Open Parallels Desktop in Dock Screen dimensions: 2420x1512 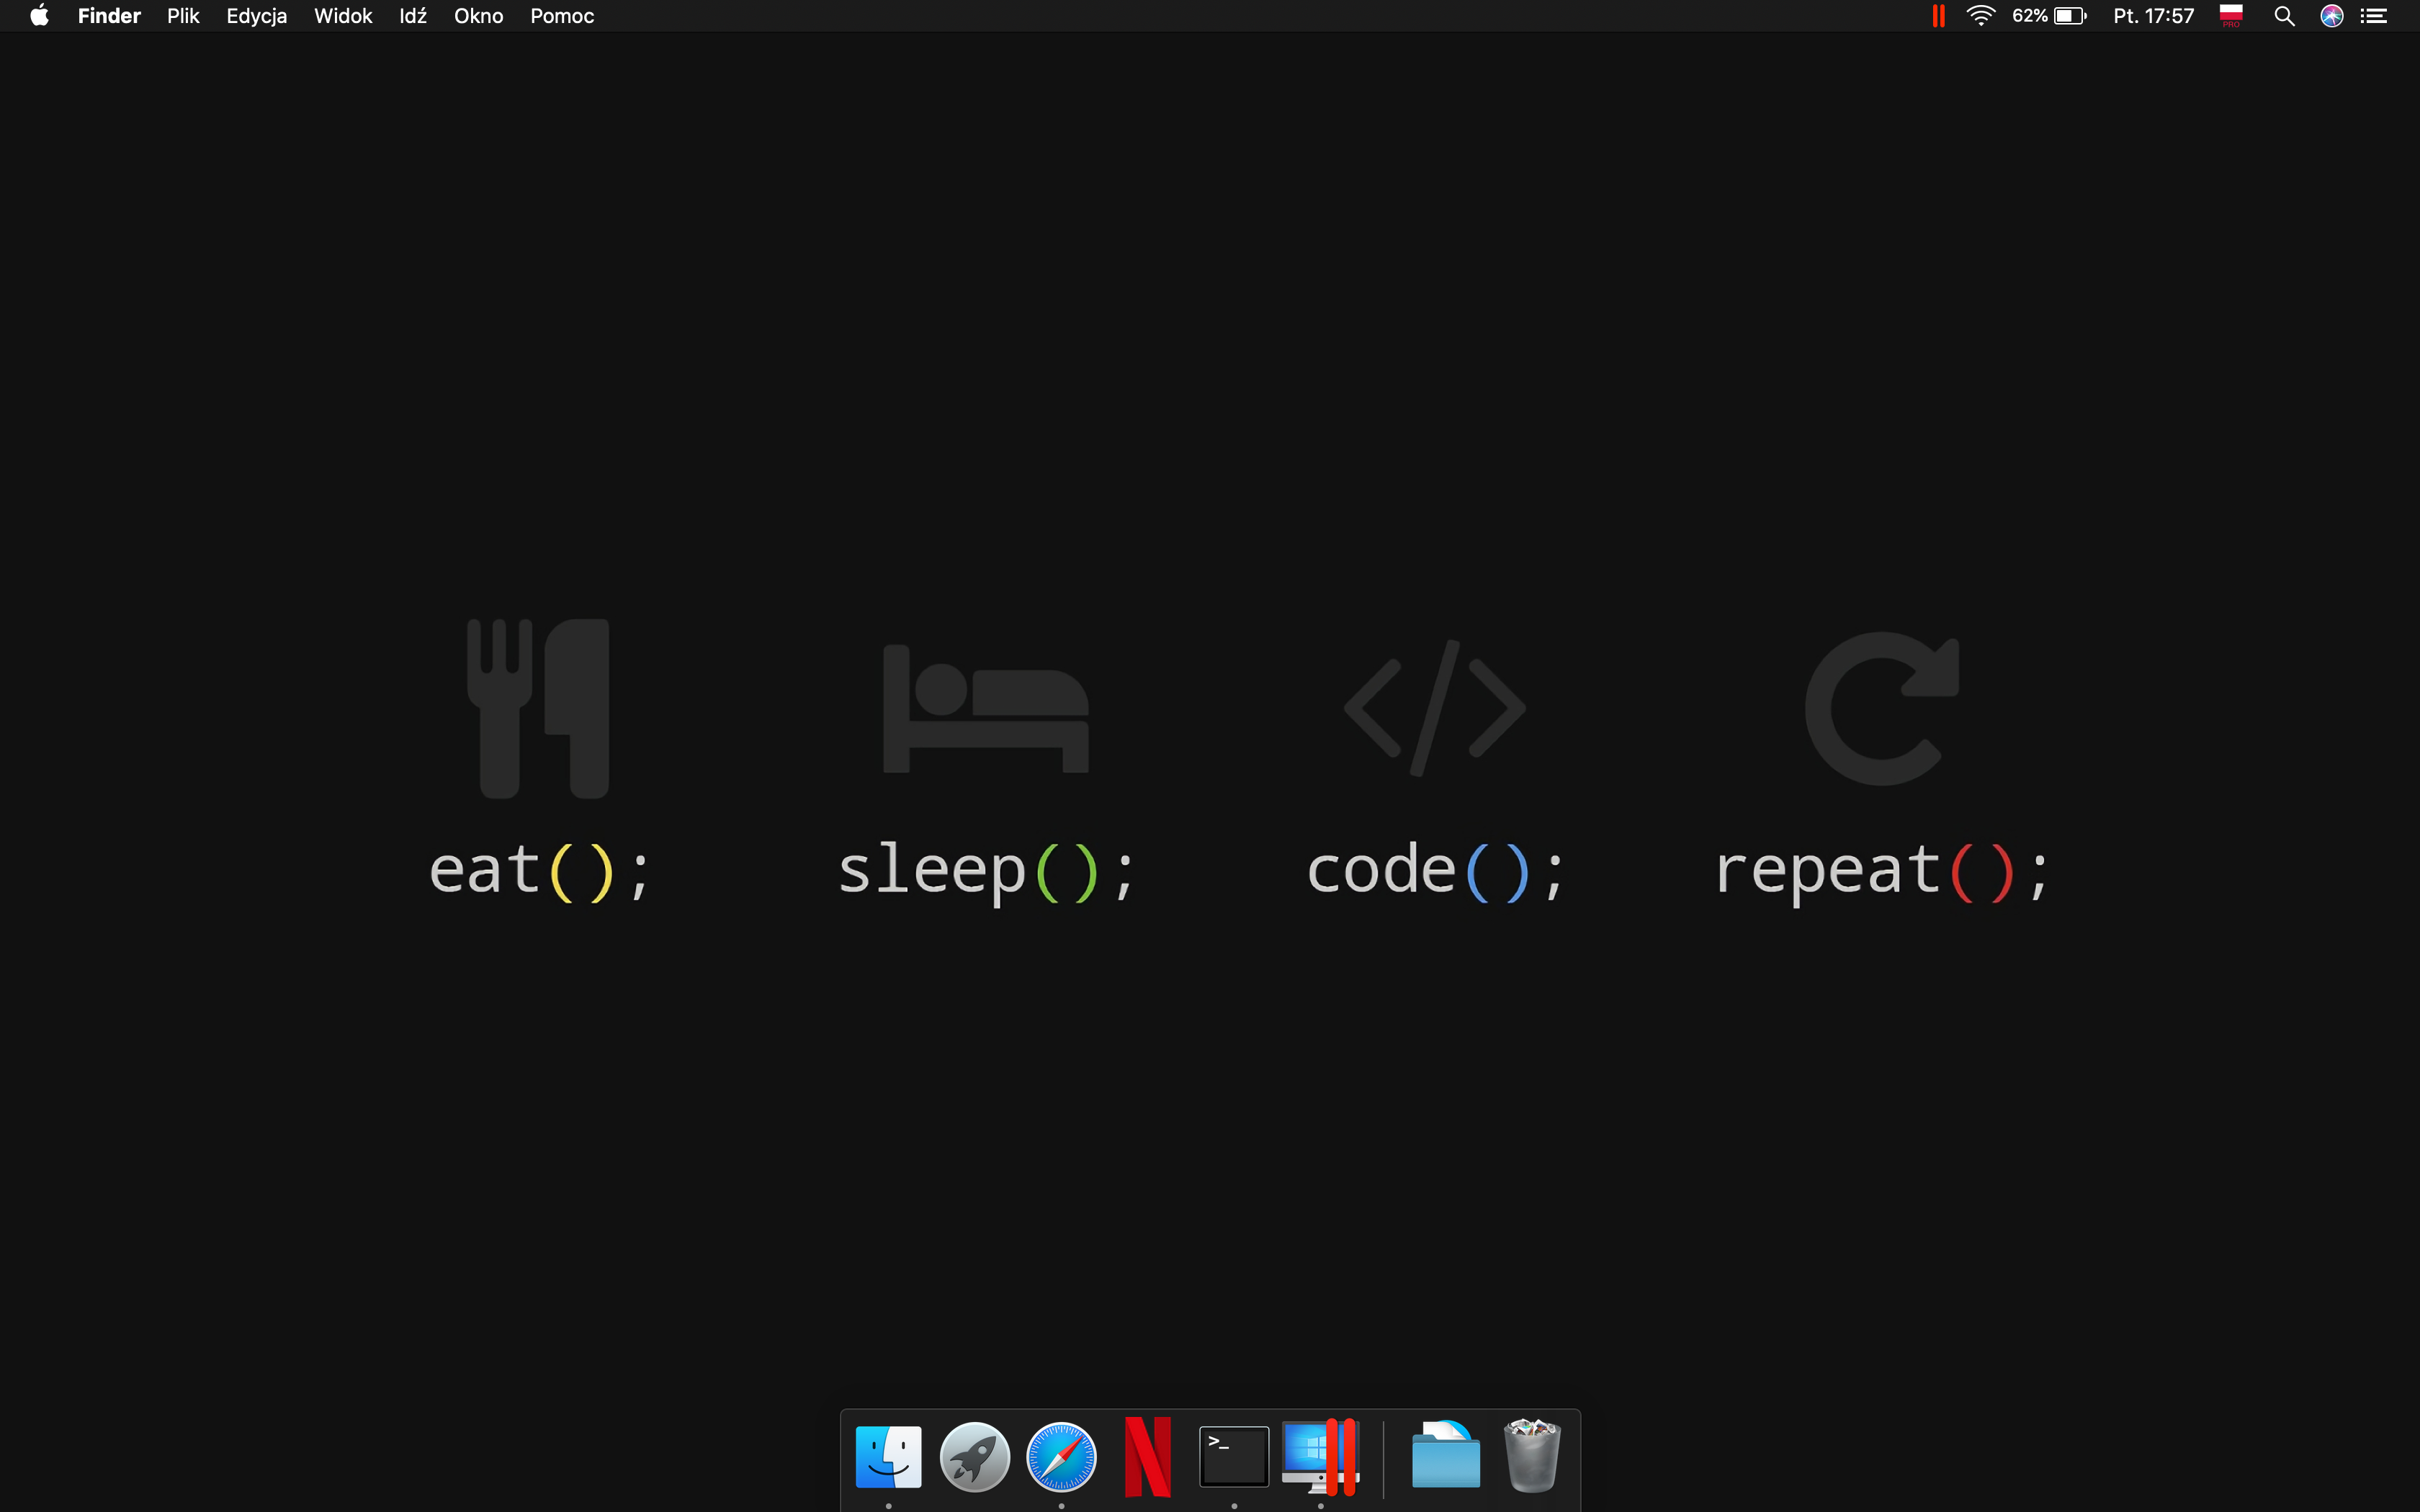click(x=1320, y=1456)
